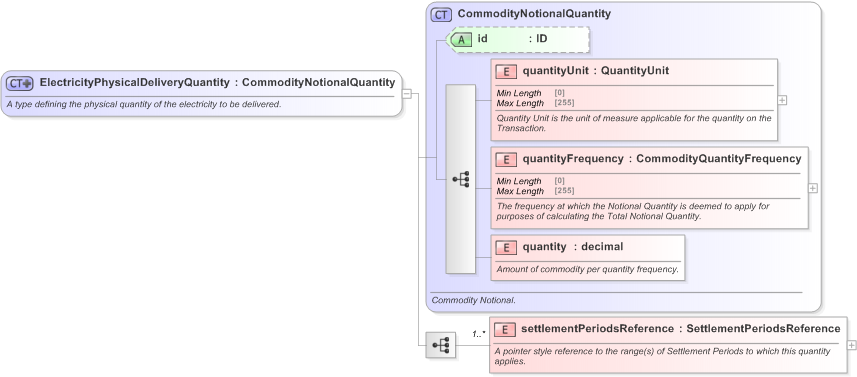Expand the quantityUnit element
The image size is (857, 377).
coord(782,101)
